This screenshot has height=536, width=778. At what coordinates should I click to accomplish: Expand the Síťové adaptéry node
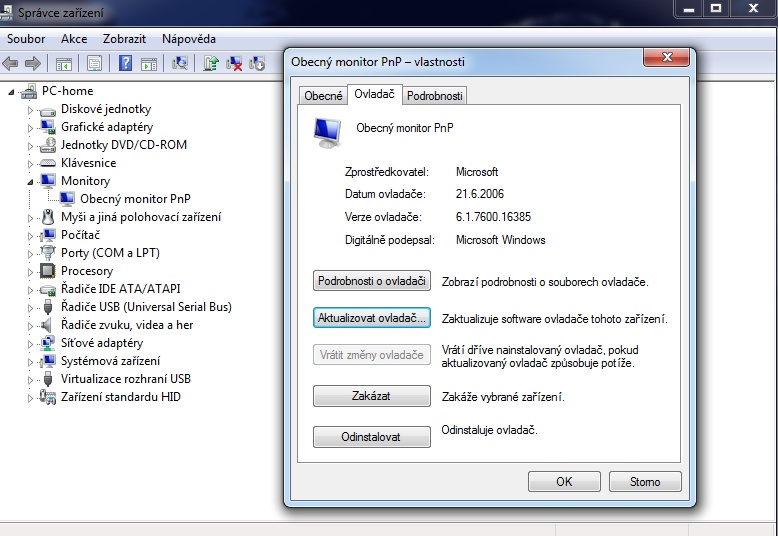click(30, 343)
